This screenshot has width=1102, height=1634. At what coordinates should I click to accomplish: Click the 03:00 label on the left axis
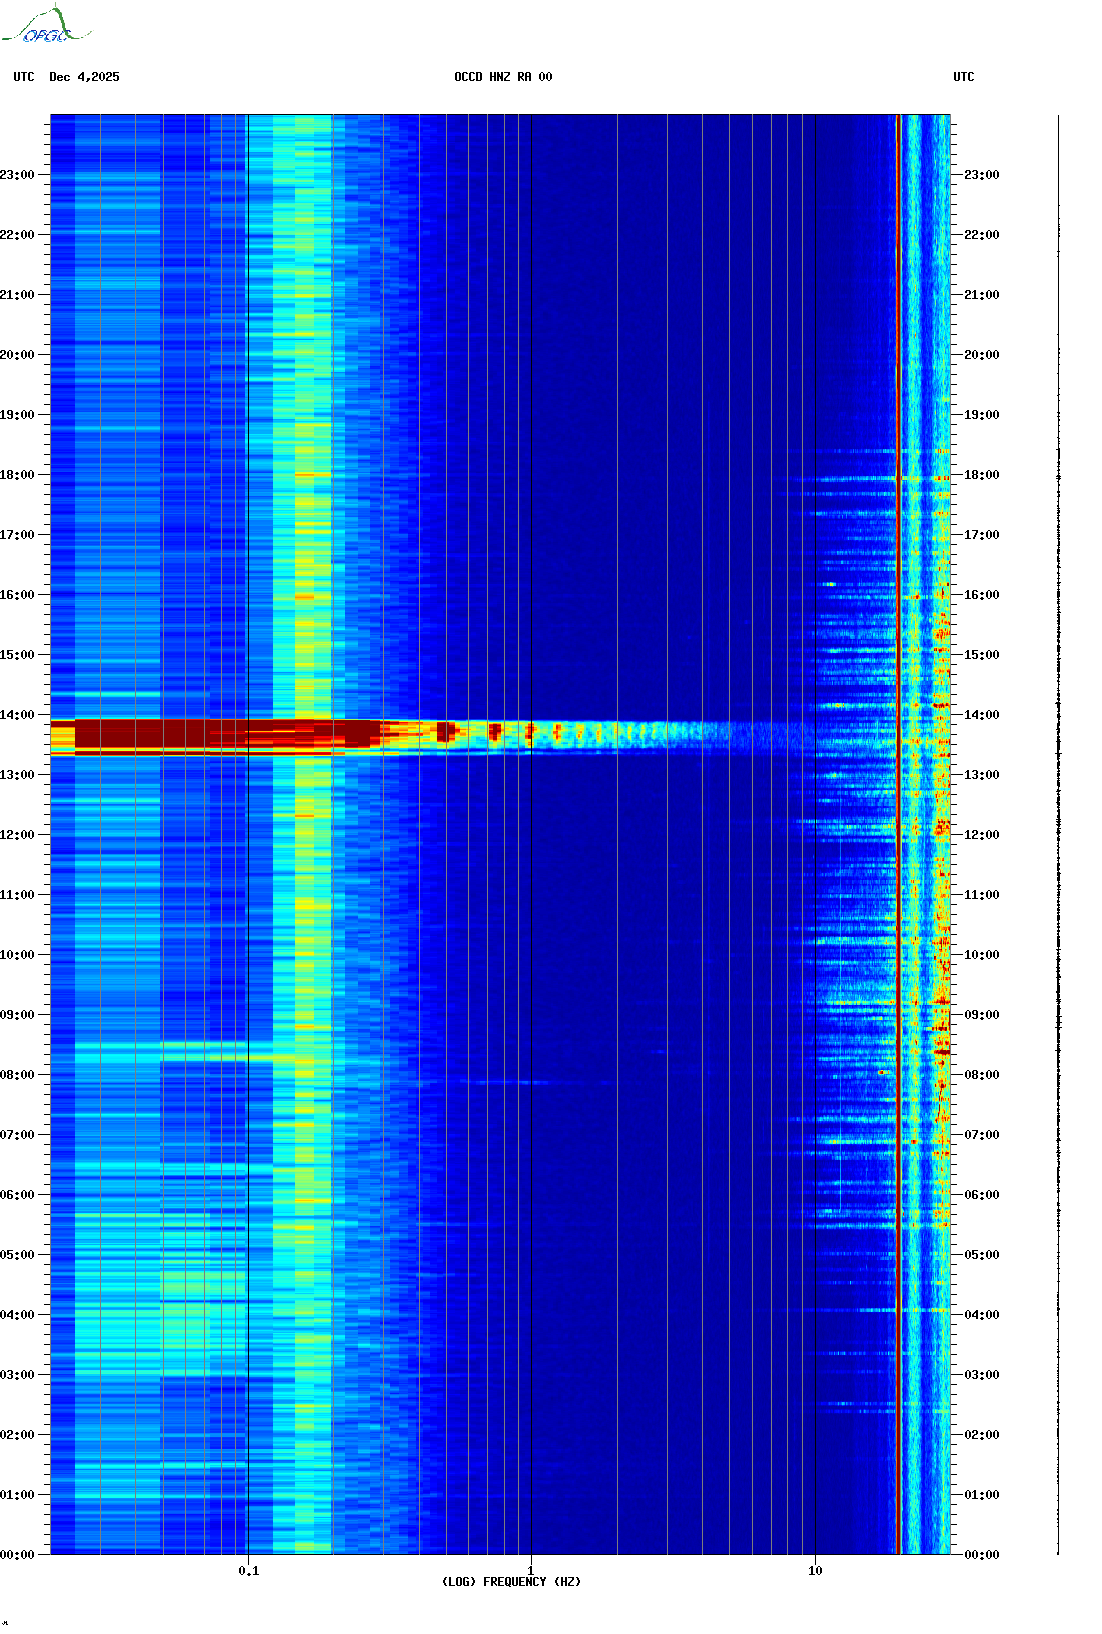(17, 1375)
